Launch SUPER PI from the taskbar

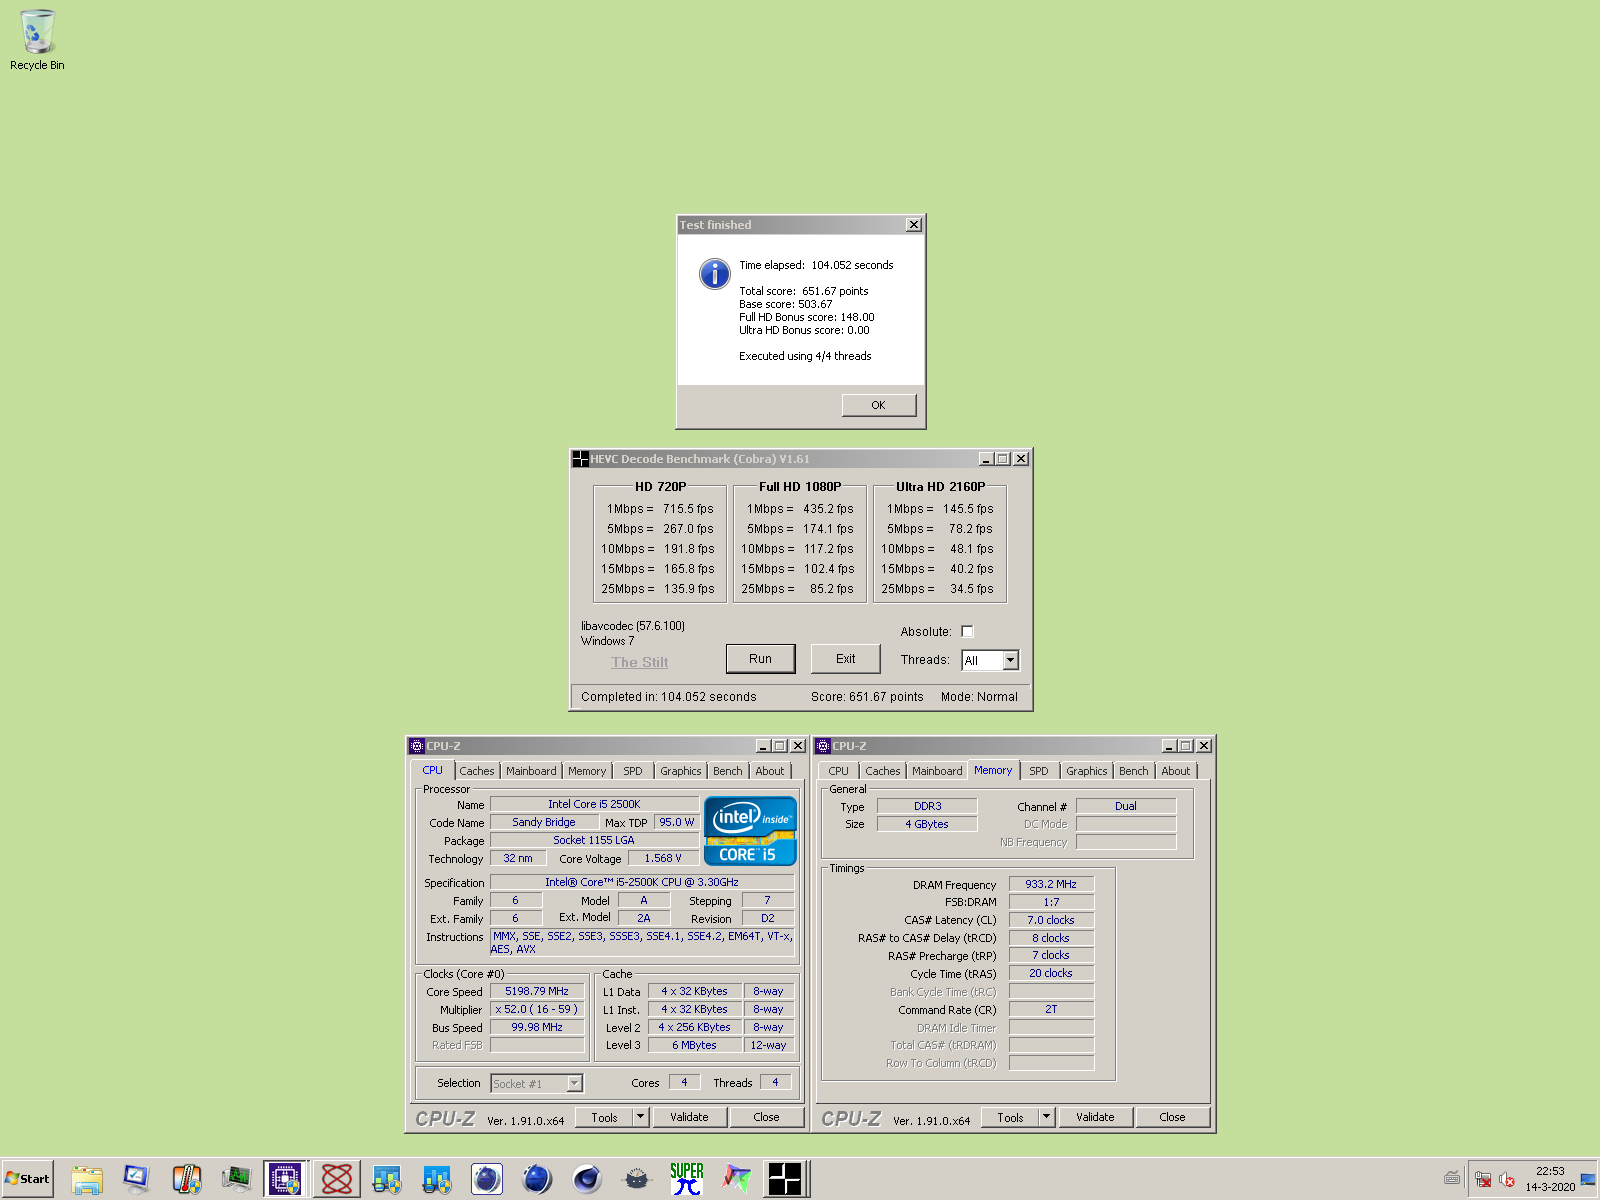tap(687, 1179)
